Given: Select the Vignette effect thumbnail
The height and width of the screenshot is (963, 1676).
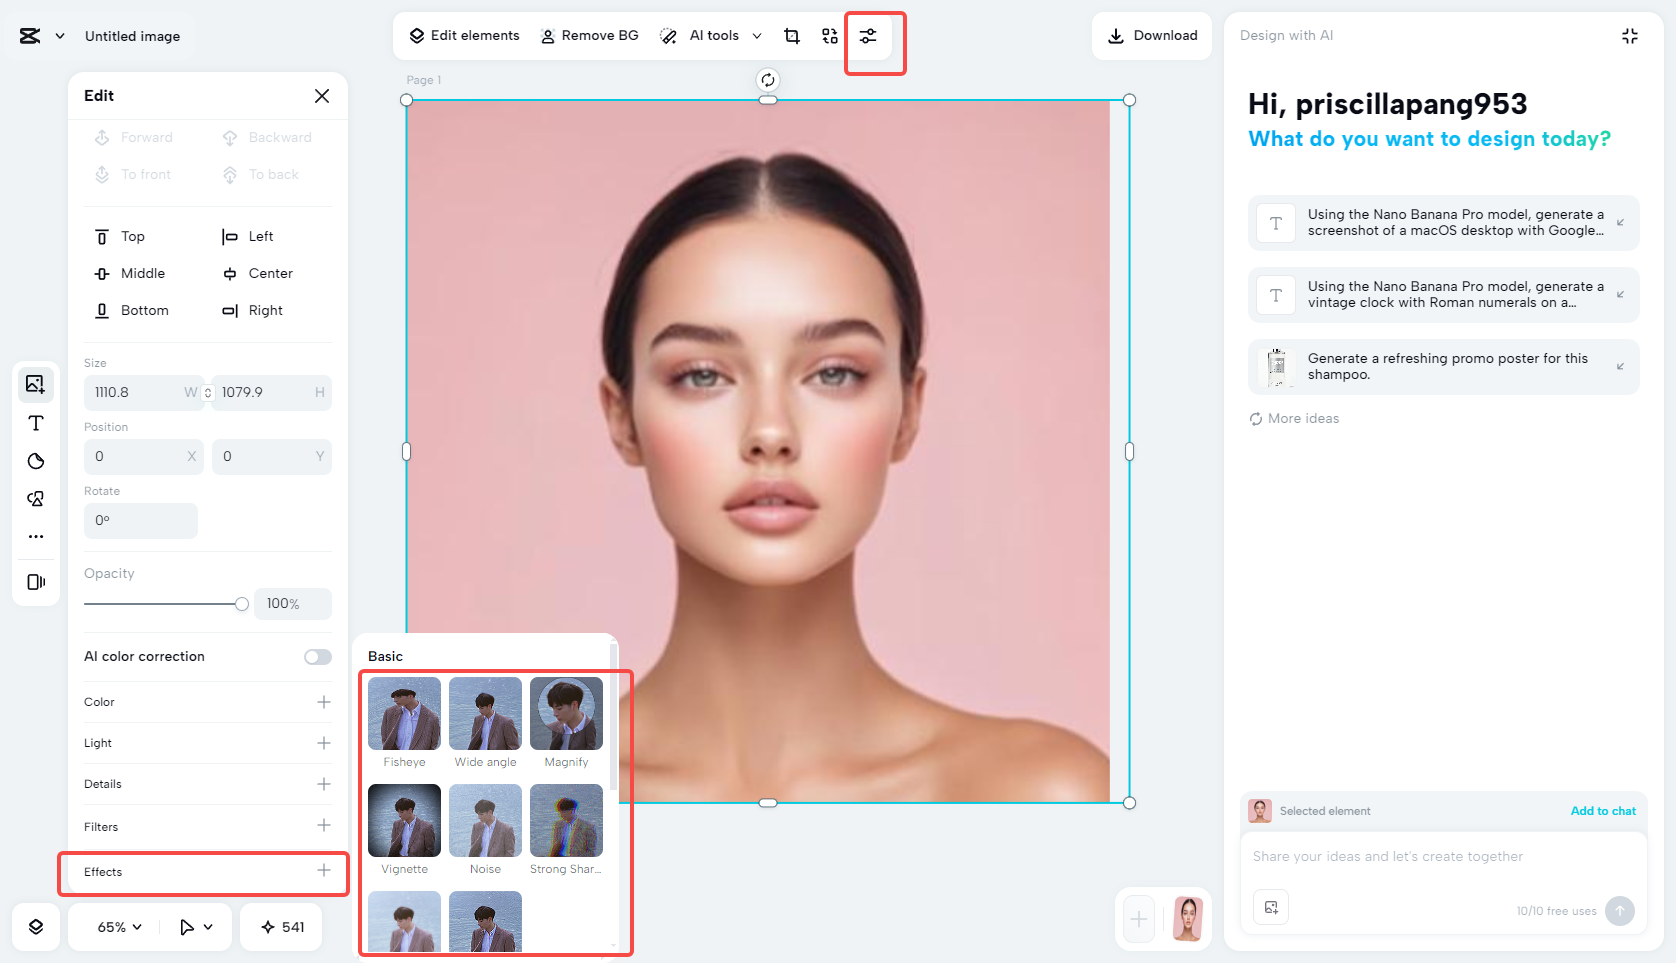Looking at the screenshot, I should 403,820.
